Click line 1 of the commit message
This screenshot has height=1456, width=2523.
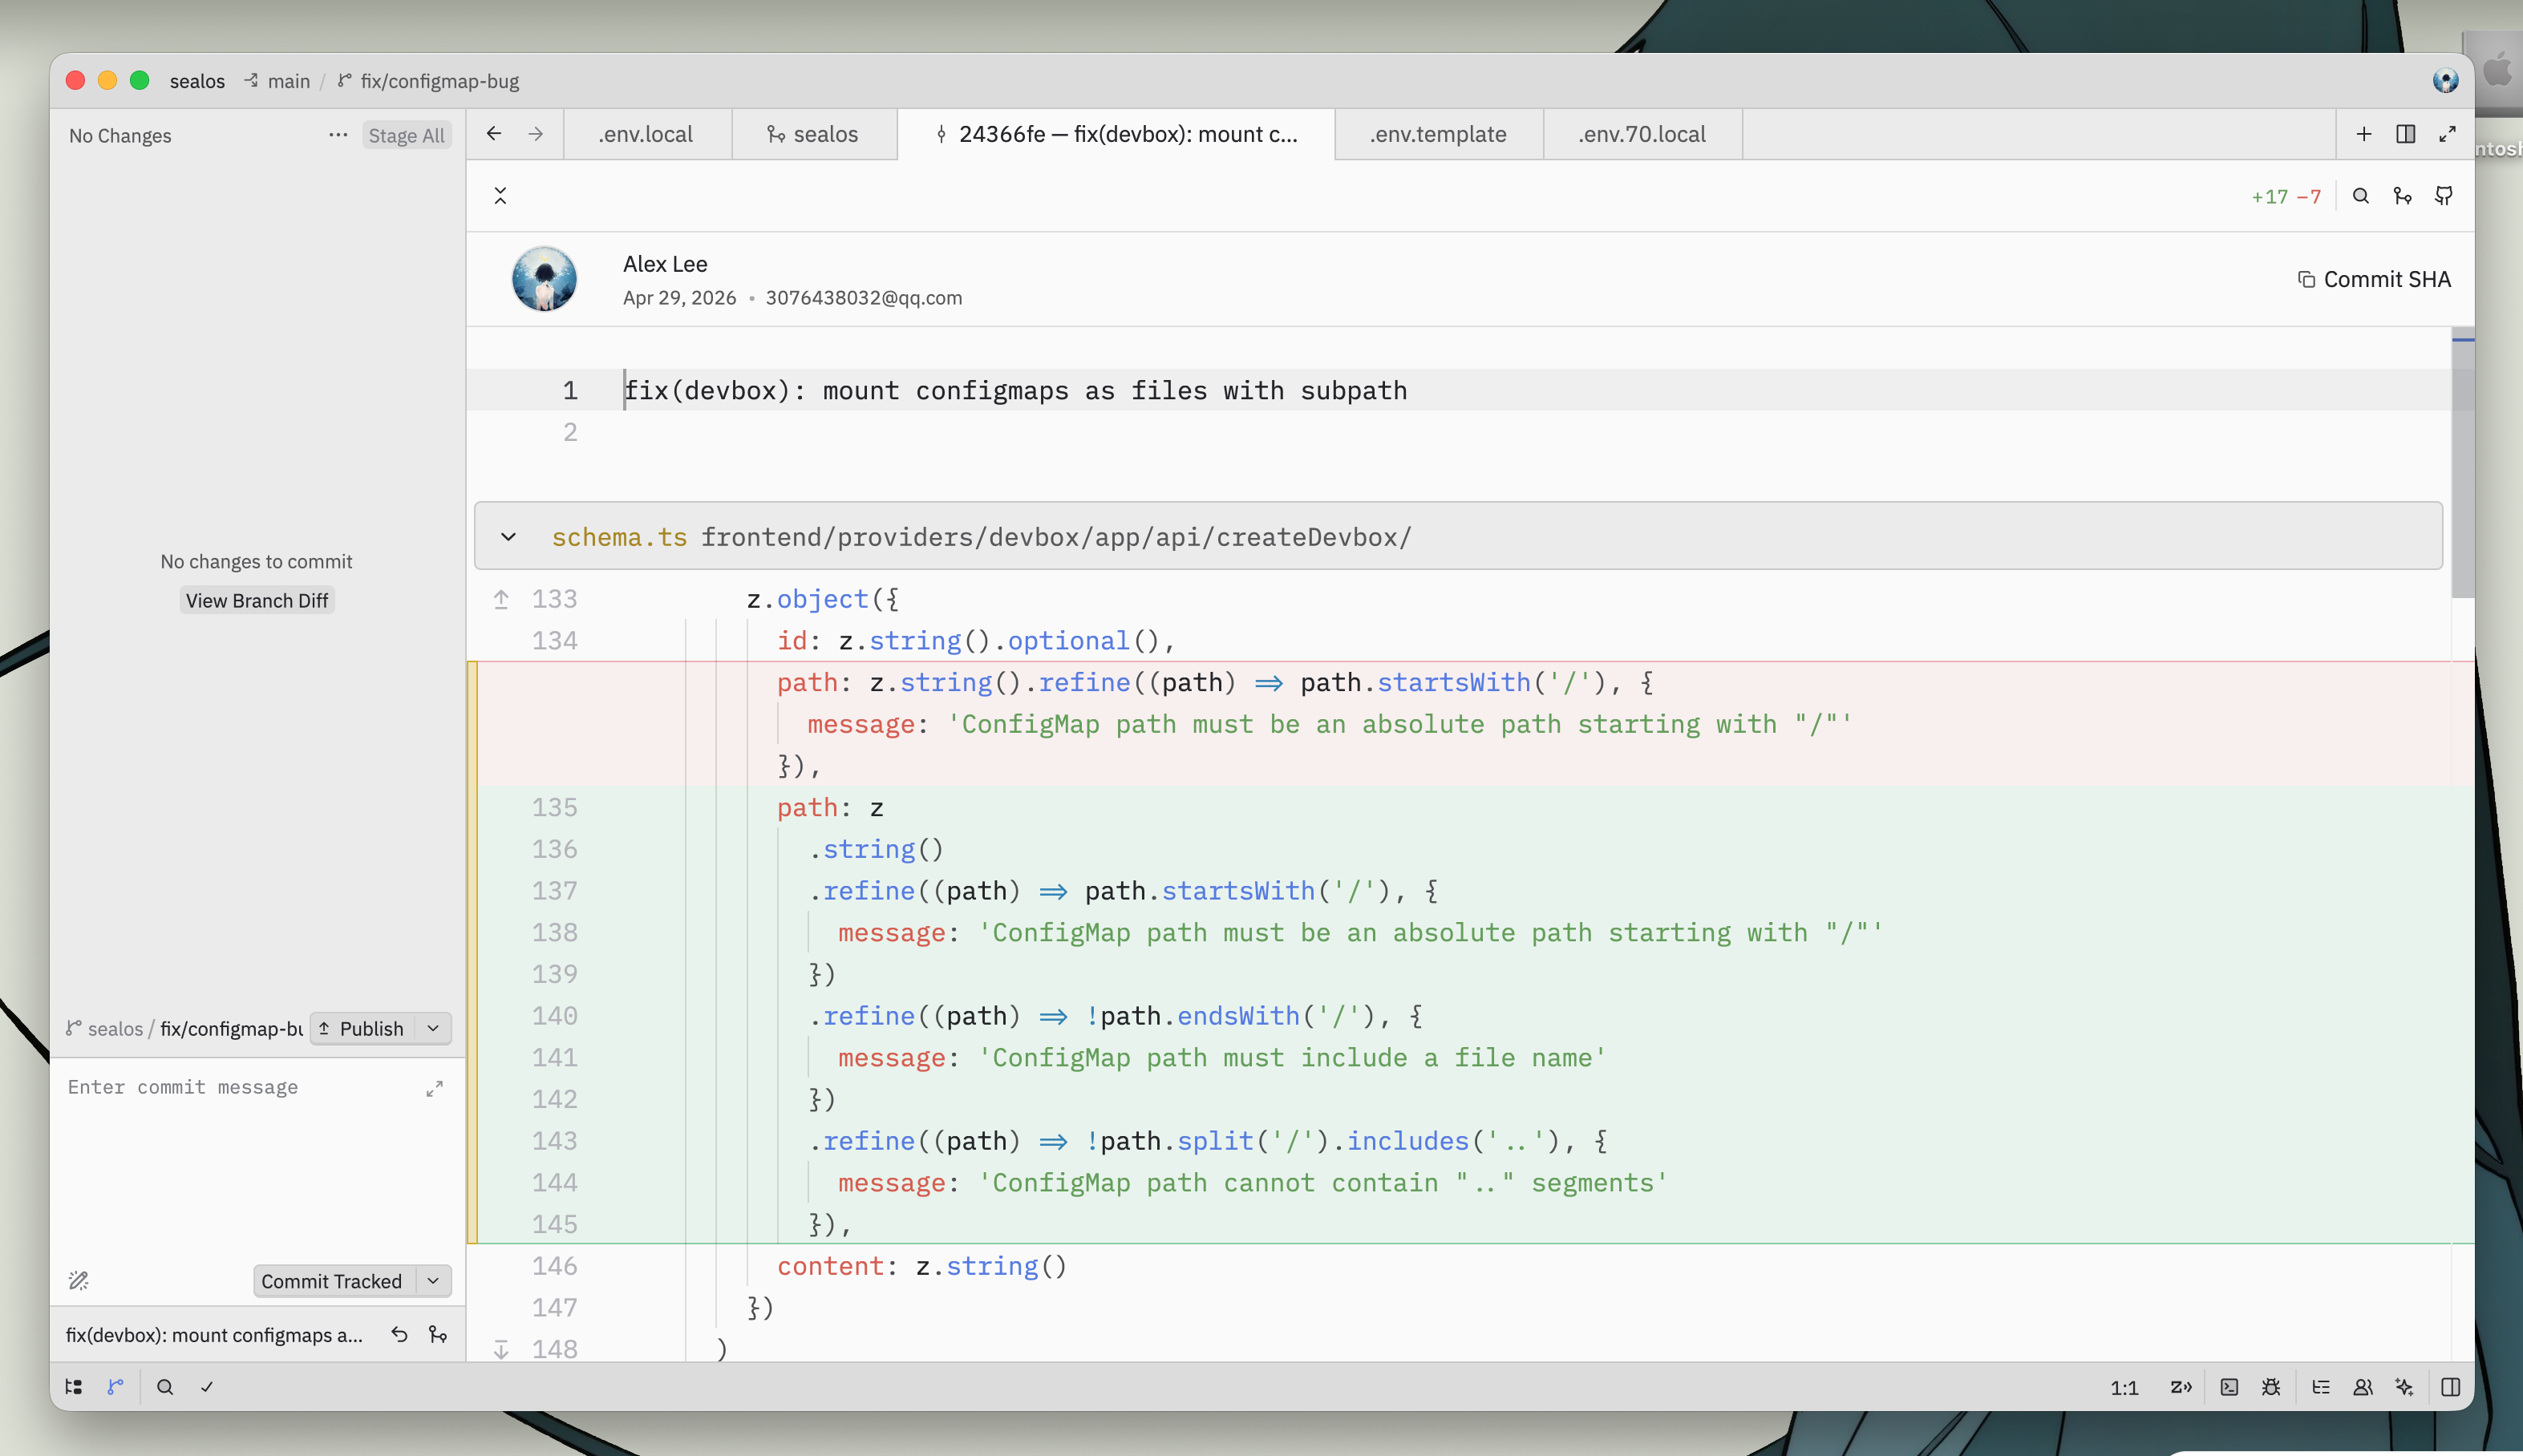pyautogui.click(x=1016, y=390)
